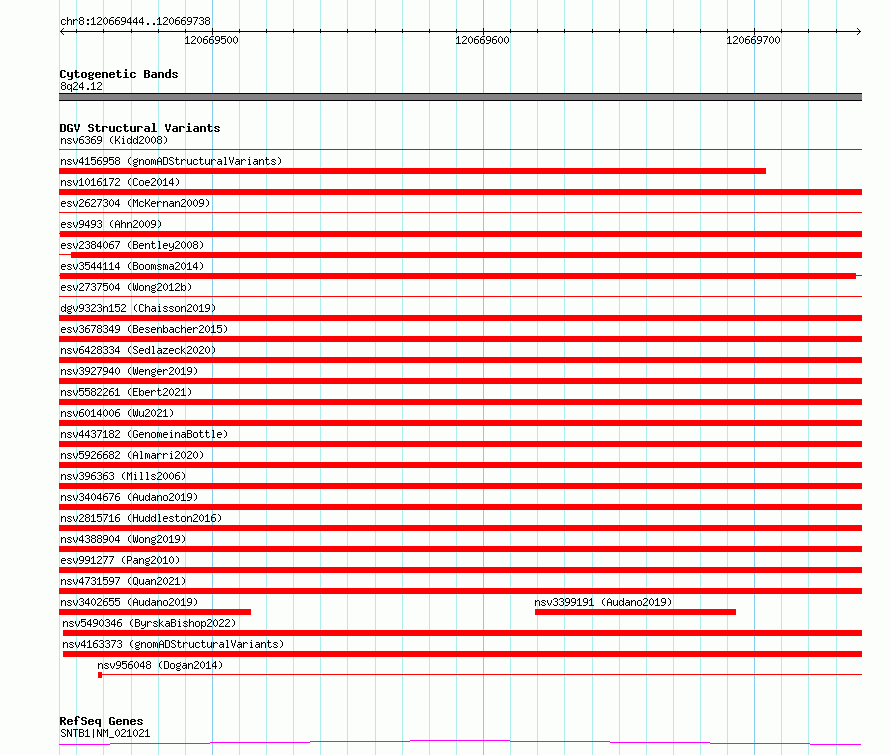Open the SNTB1|NM_021021 gene label
The width and height of the screenshot is (890, 755).
point(105,733)
